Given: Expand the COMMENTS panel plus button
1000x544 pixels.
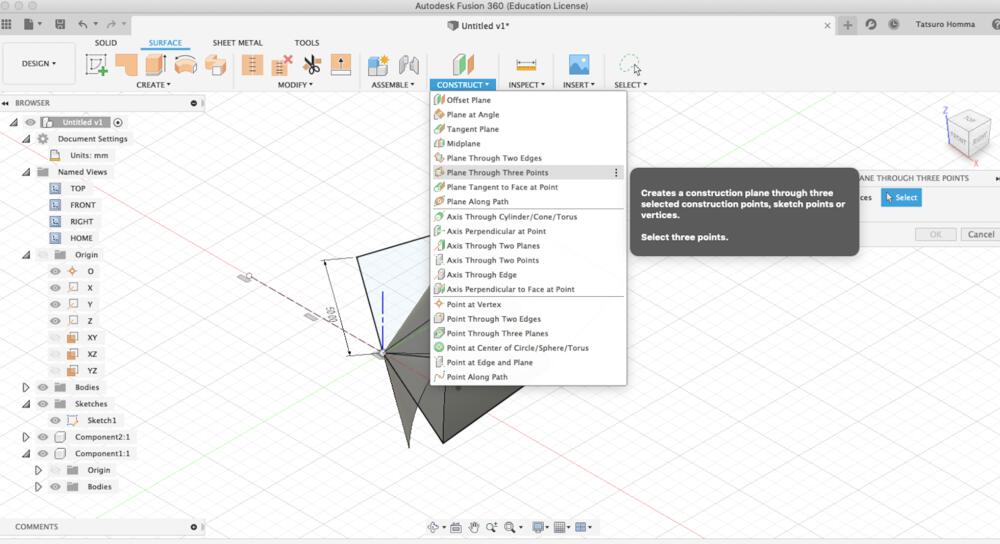Looking at the screenshot, I should [x=194, y=527].
